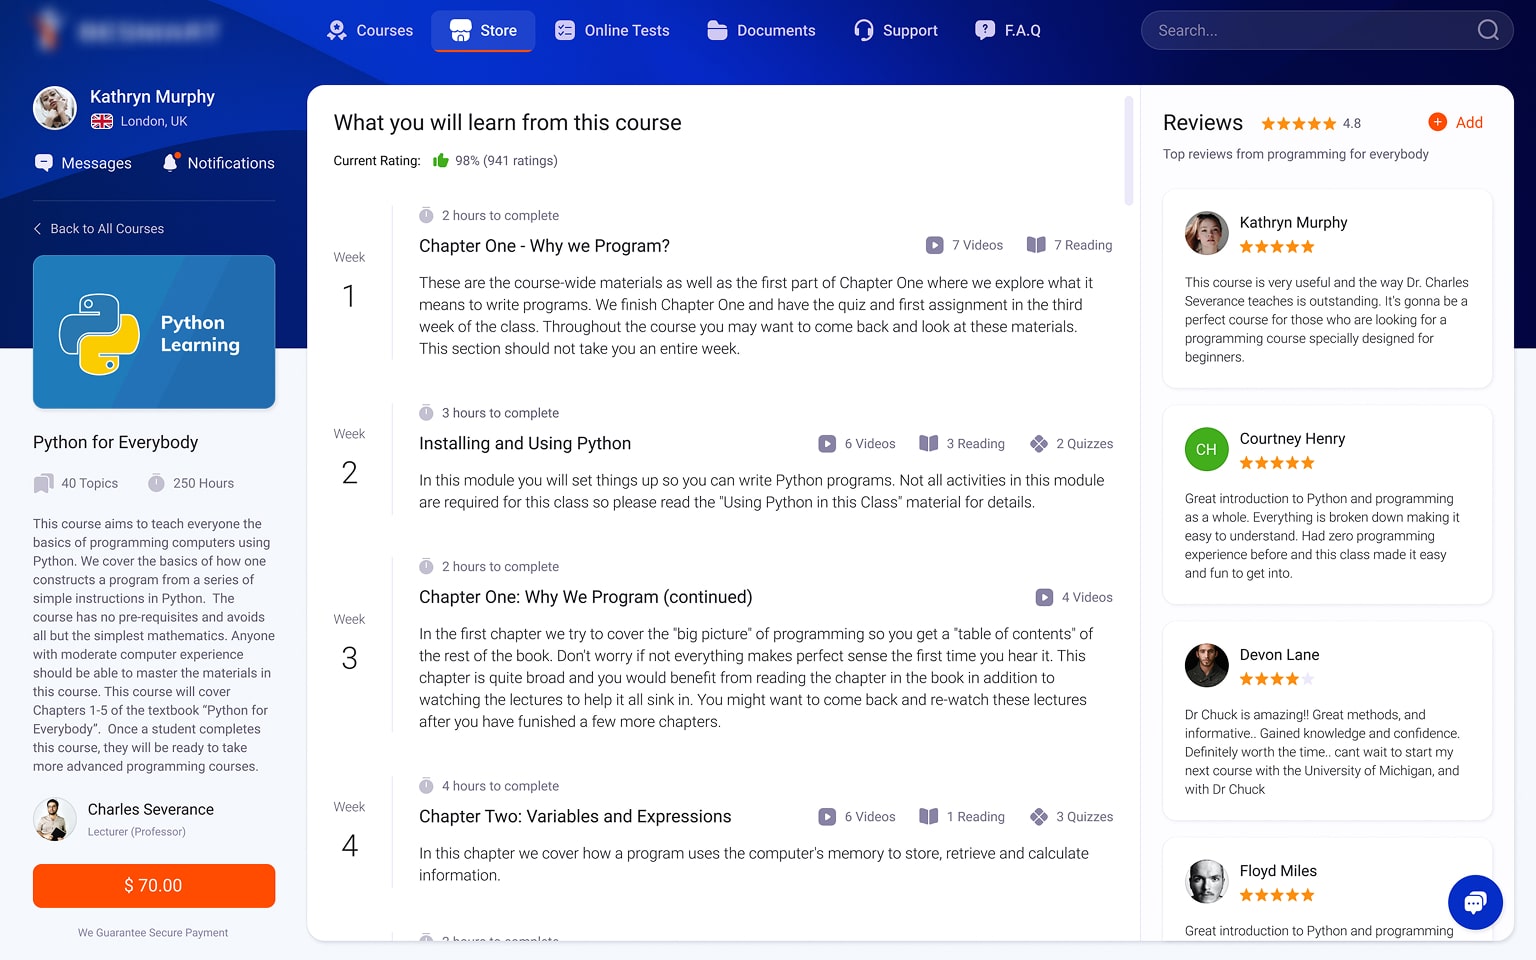Open the F.A.Q page
Screen dimensions: 1536x960
(x=1008, y=30)
